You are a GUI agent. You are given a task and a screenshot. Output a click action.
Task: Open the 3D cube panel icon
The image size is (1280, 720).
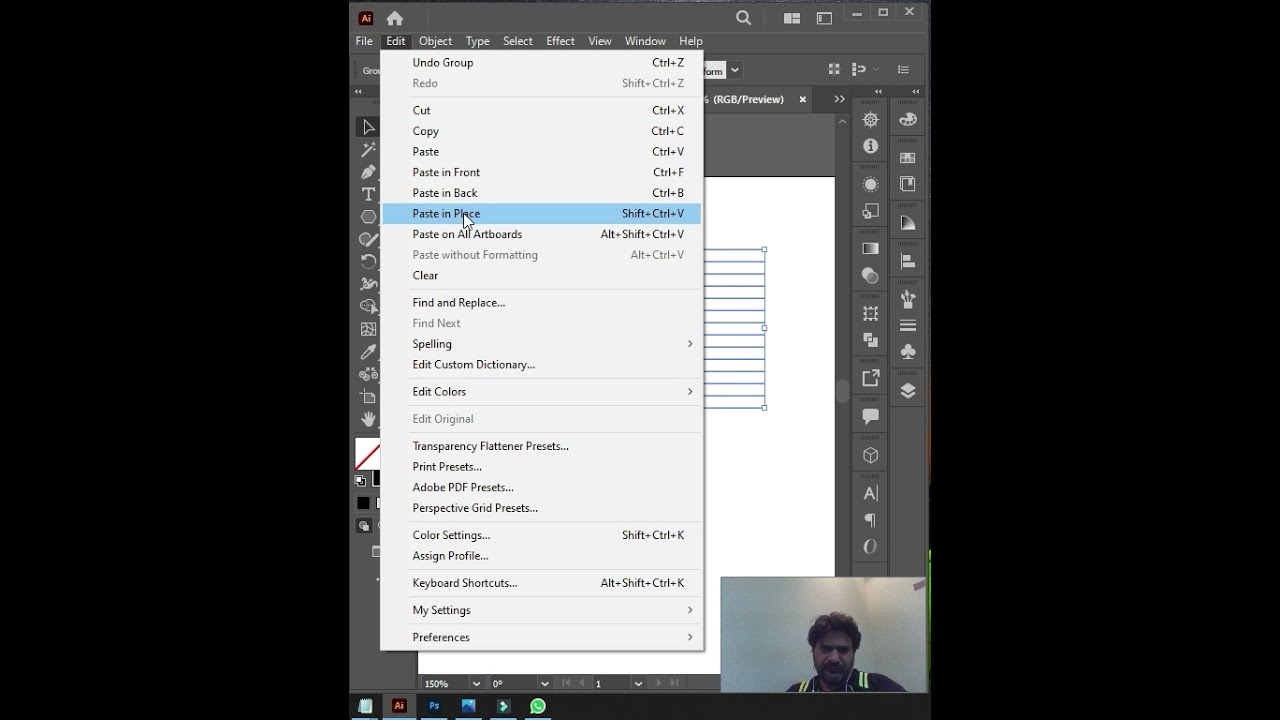[x=871, y=456]
